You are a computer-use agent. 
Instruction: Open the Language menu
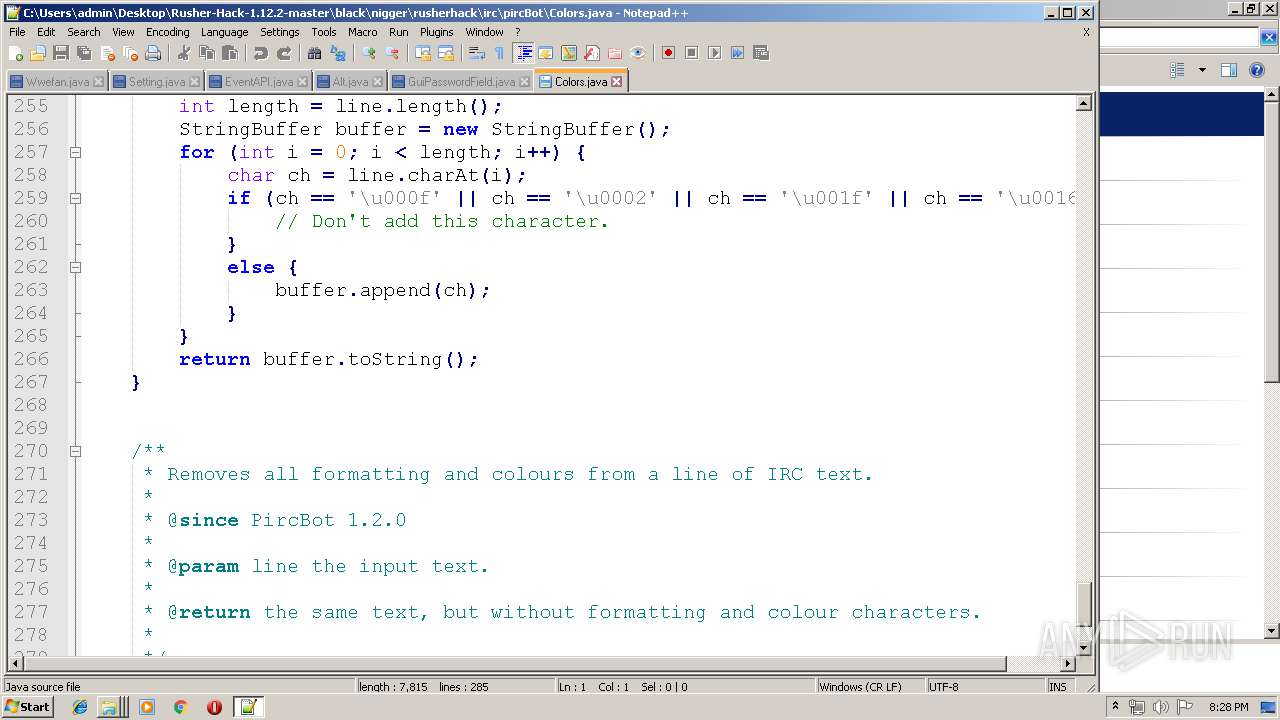[224, 32]
